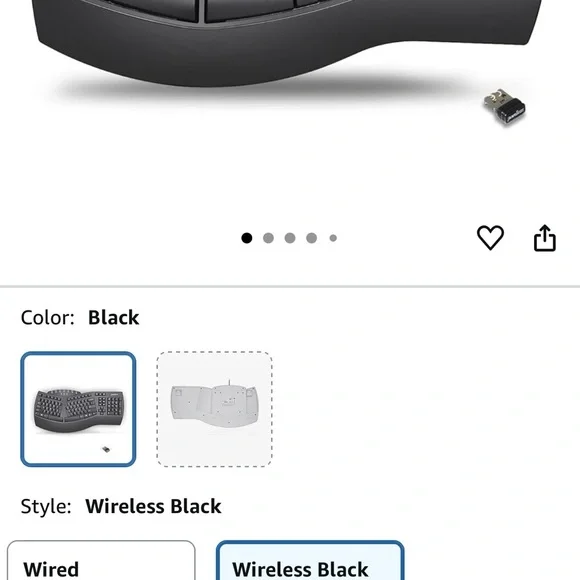The width and height of the screenshot is (580, 580).
Task: Click the bold "Black" color value
Action: (114, 318)
